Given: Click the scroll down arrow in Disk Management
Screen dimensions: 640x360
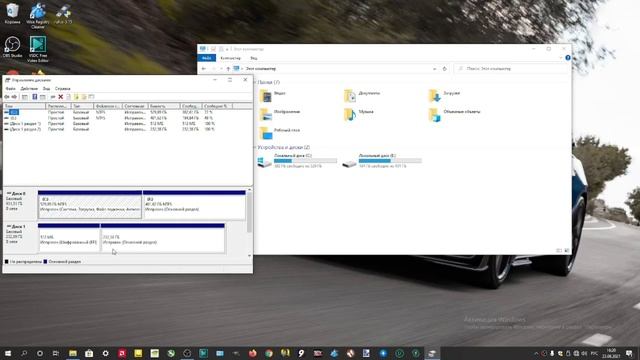Looking at the screenshot, I should [x=249, y=256].
